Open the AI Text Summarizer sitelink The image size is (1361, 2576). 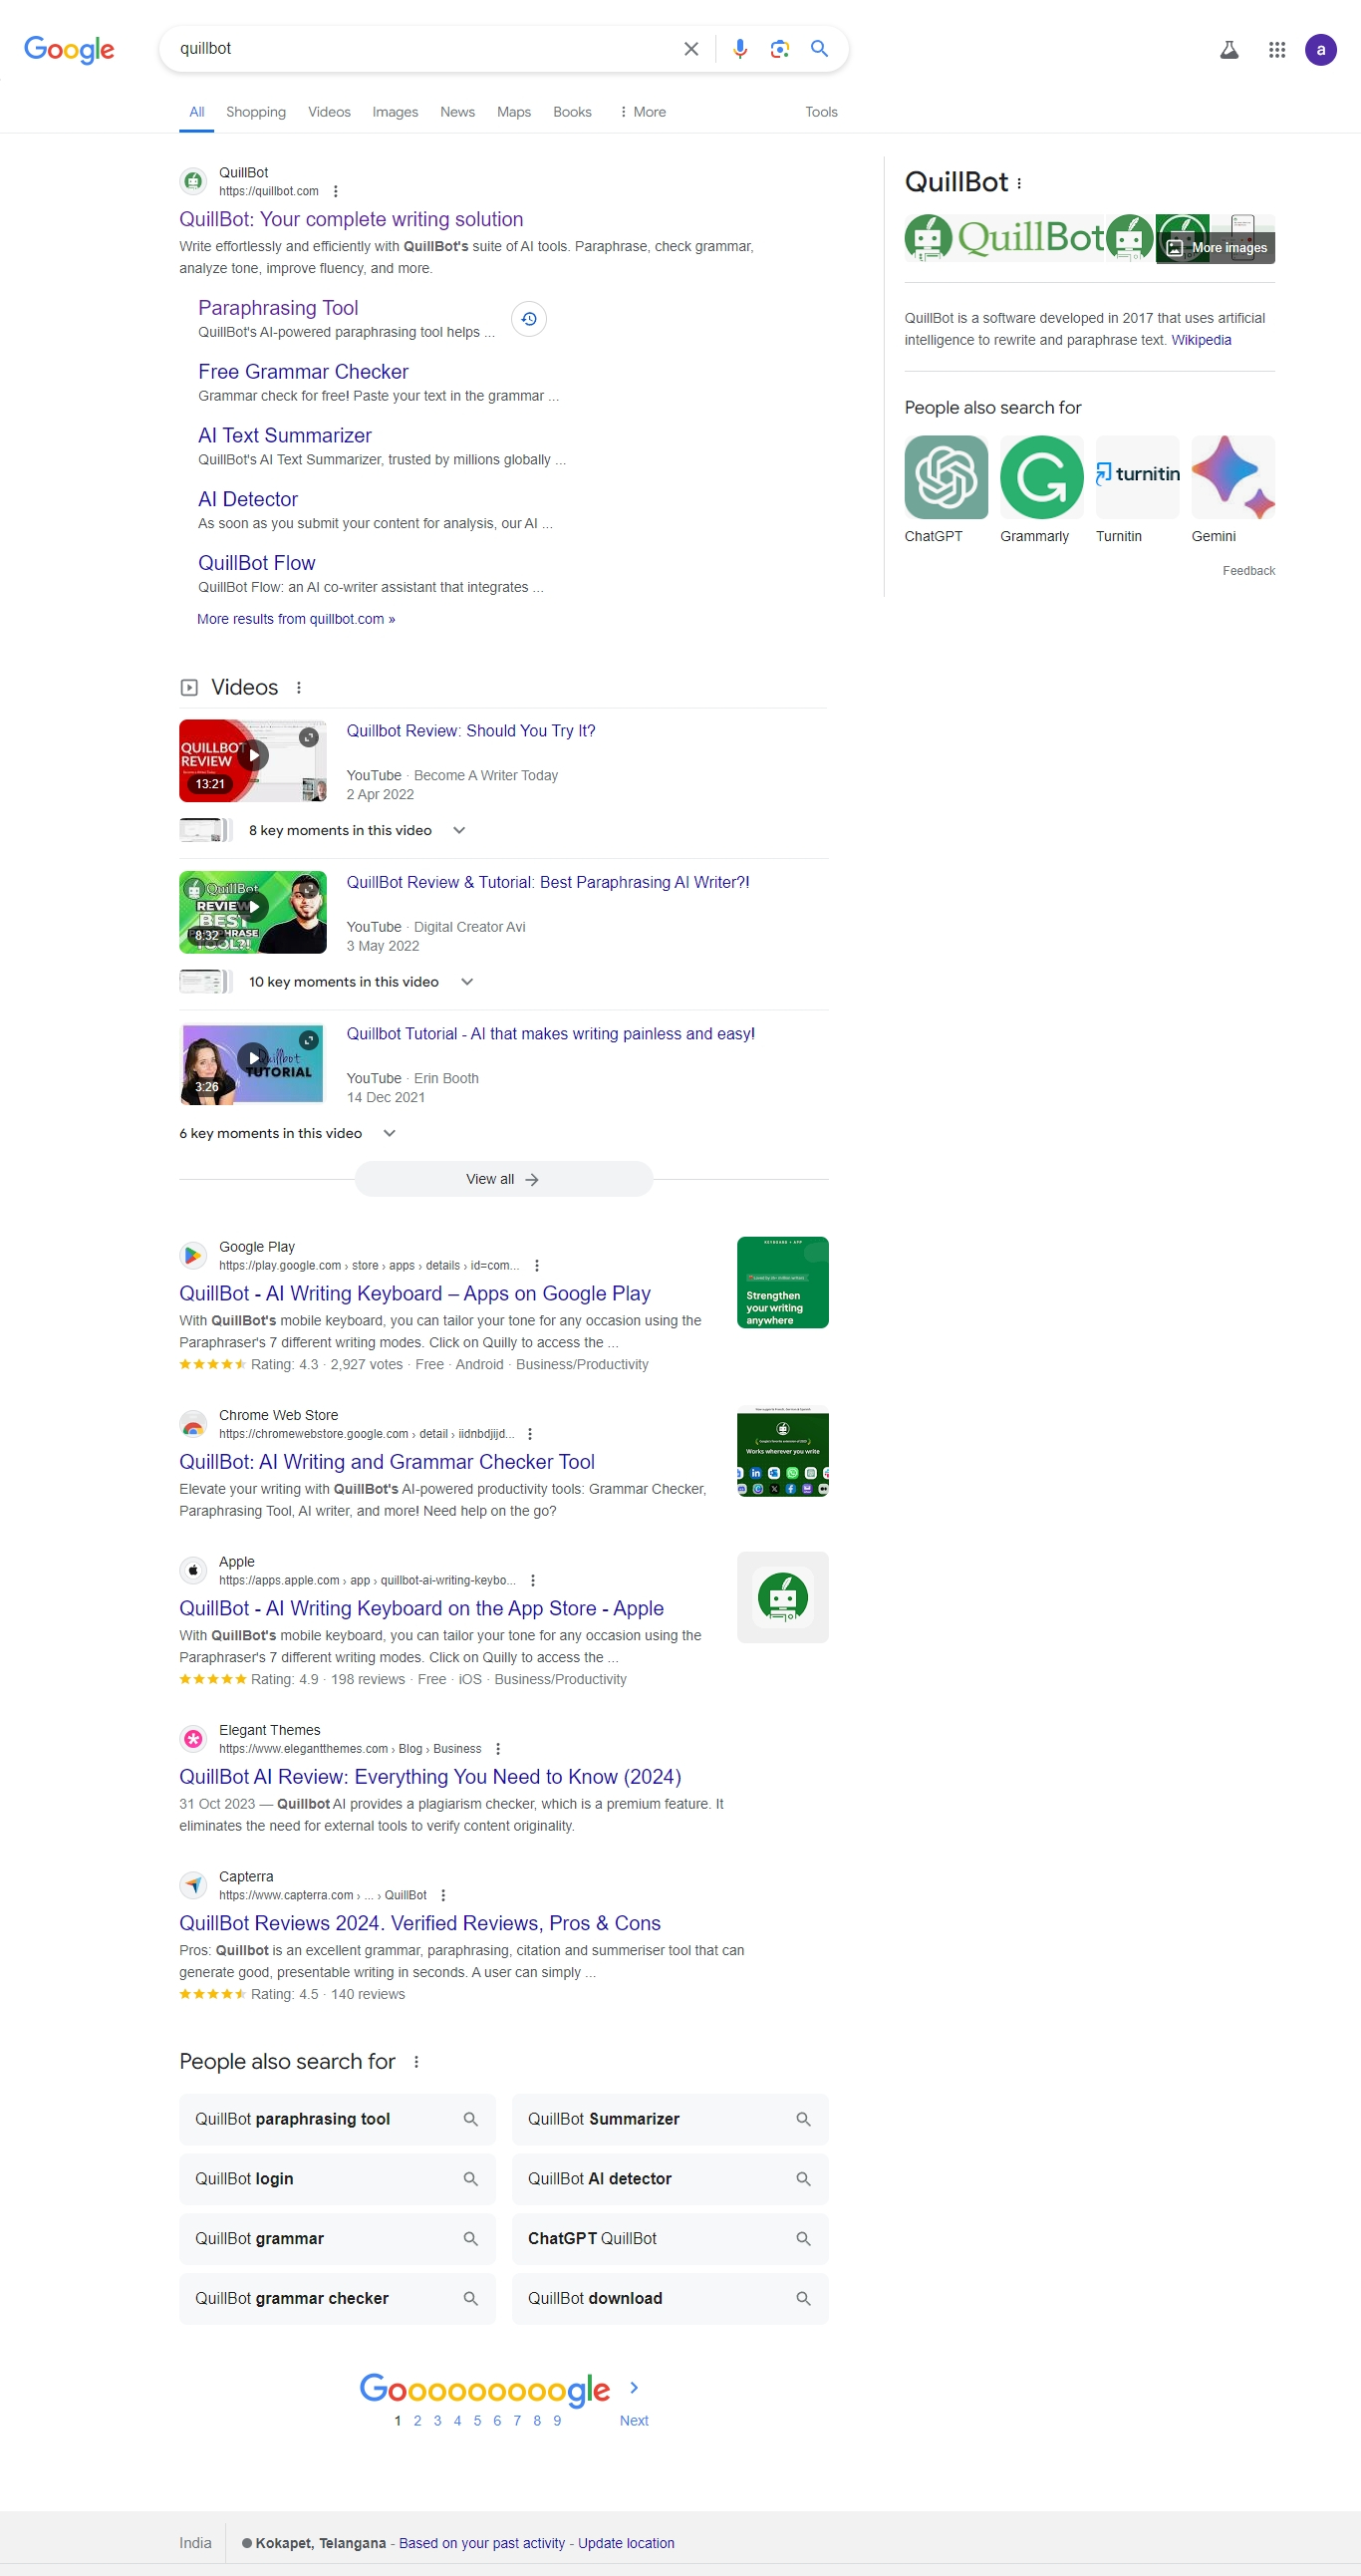[284, 436]
